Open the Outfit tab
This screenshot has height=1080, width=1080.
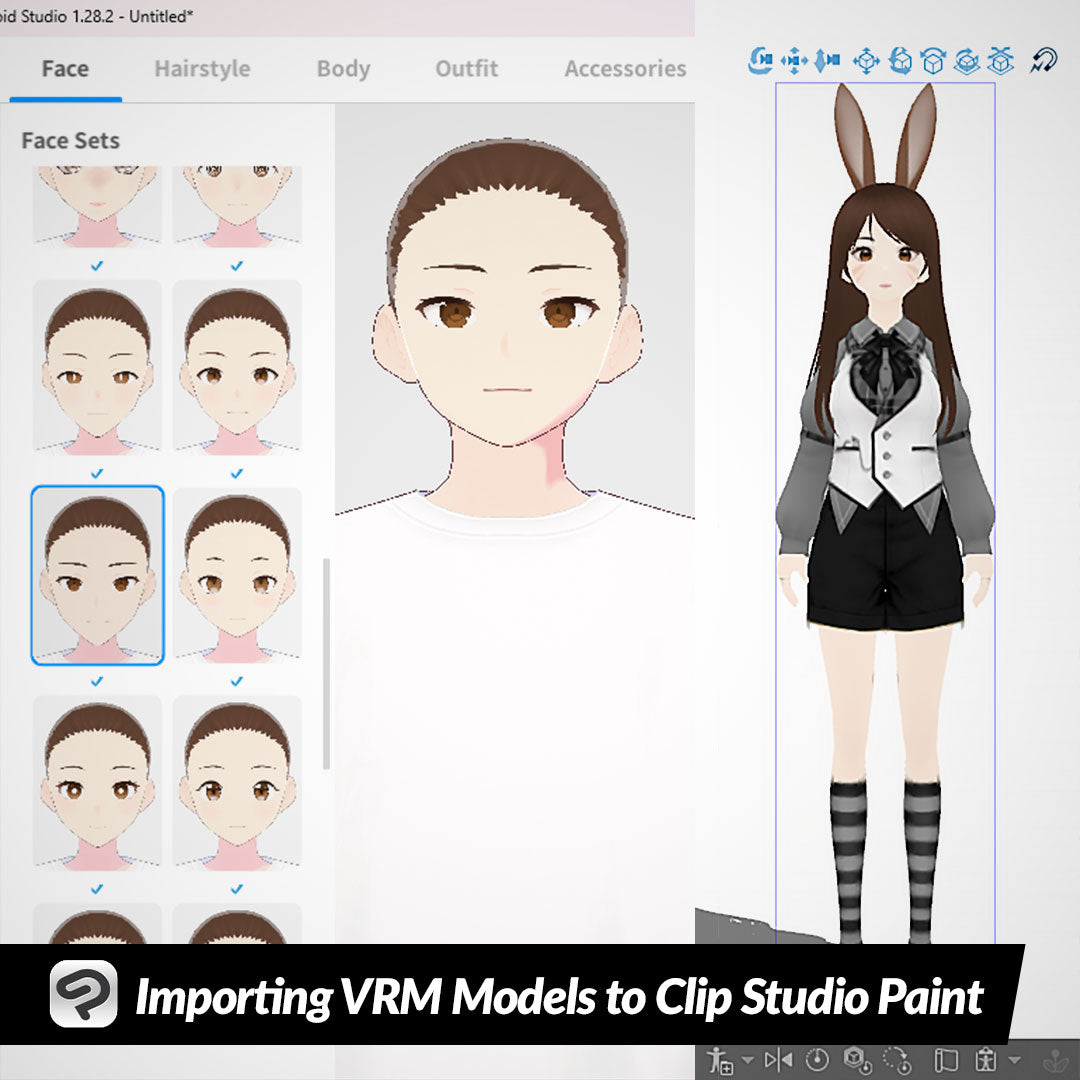coord(466,69)
